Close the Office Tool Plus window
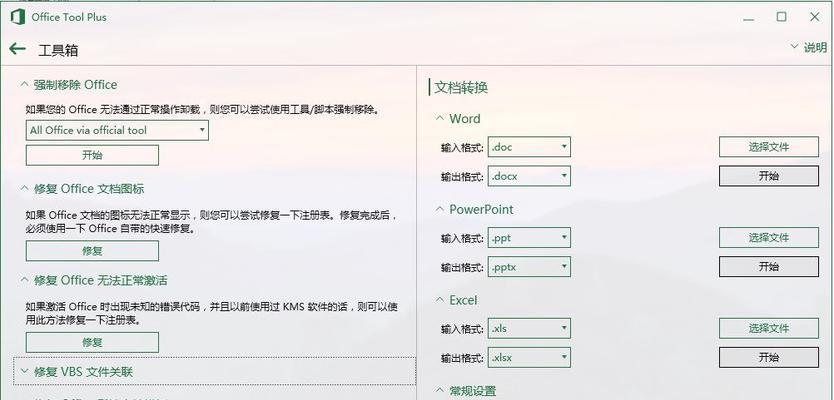Viewport: 834px width, 400px height. (814, 17)
